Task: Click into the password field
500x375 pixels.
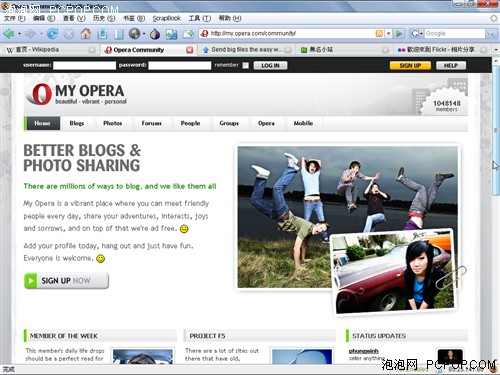Action: (180, 65)
